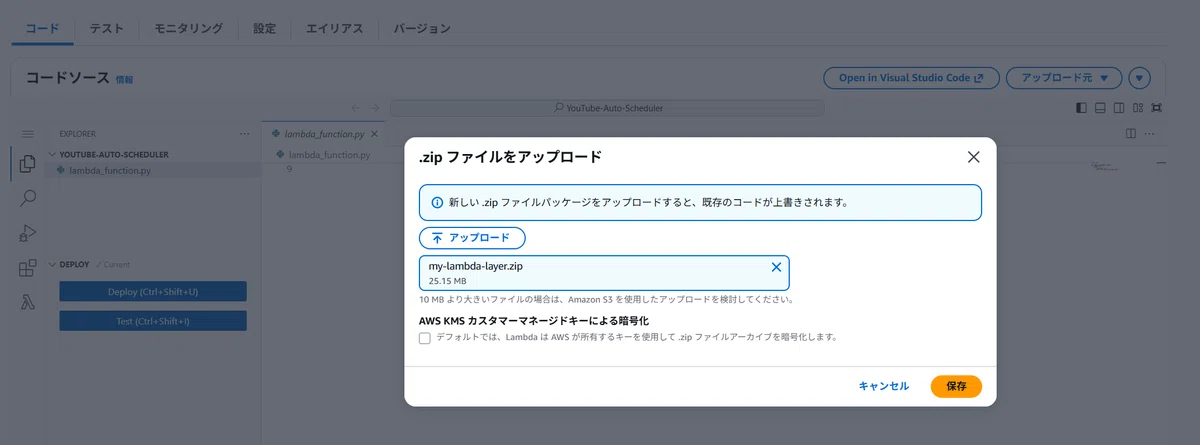Remove my-lambda-layer.zip file

(776, 267)
